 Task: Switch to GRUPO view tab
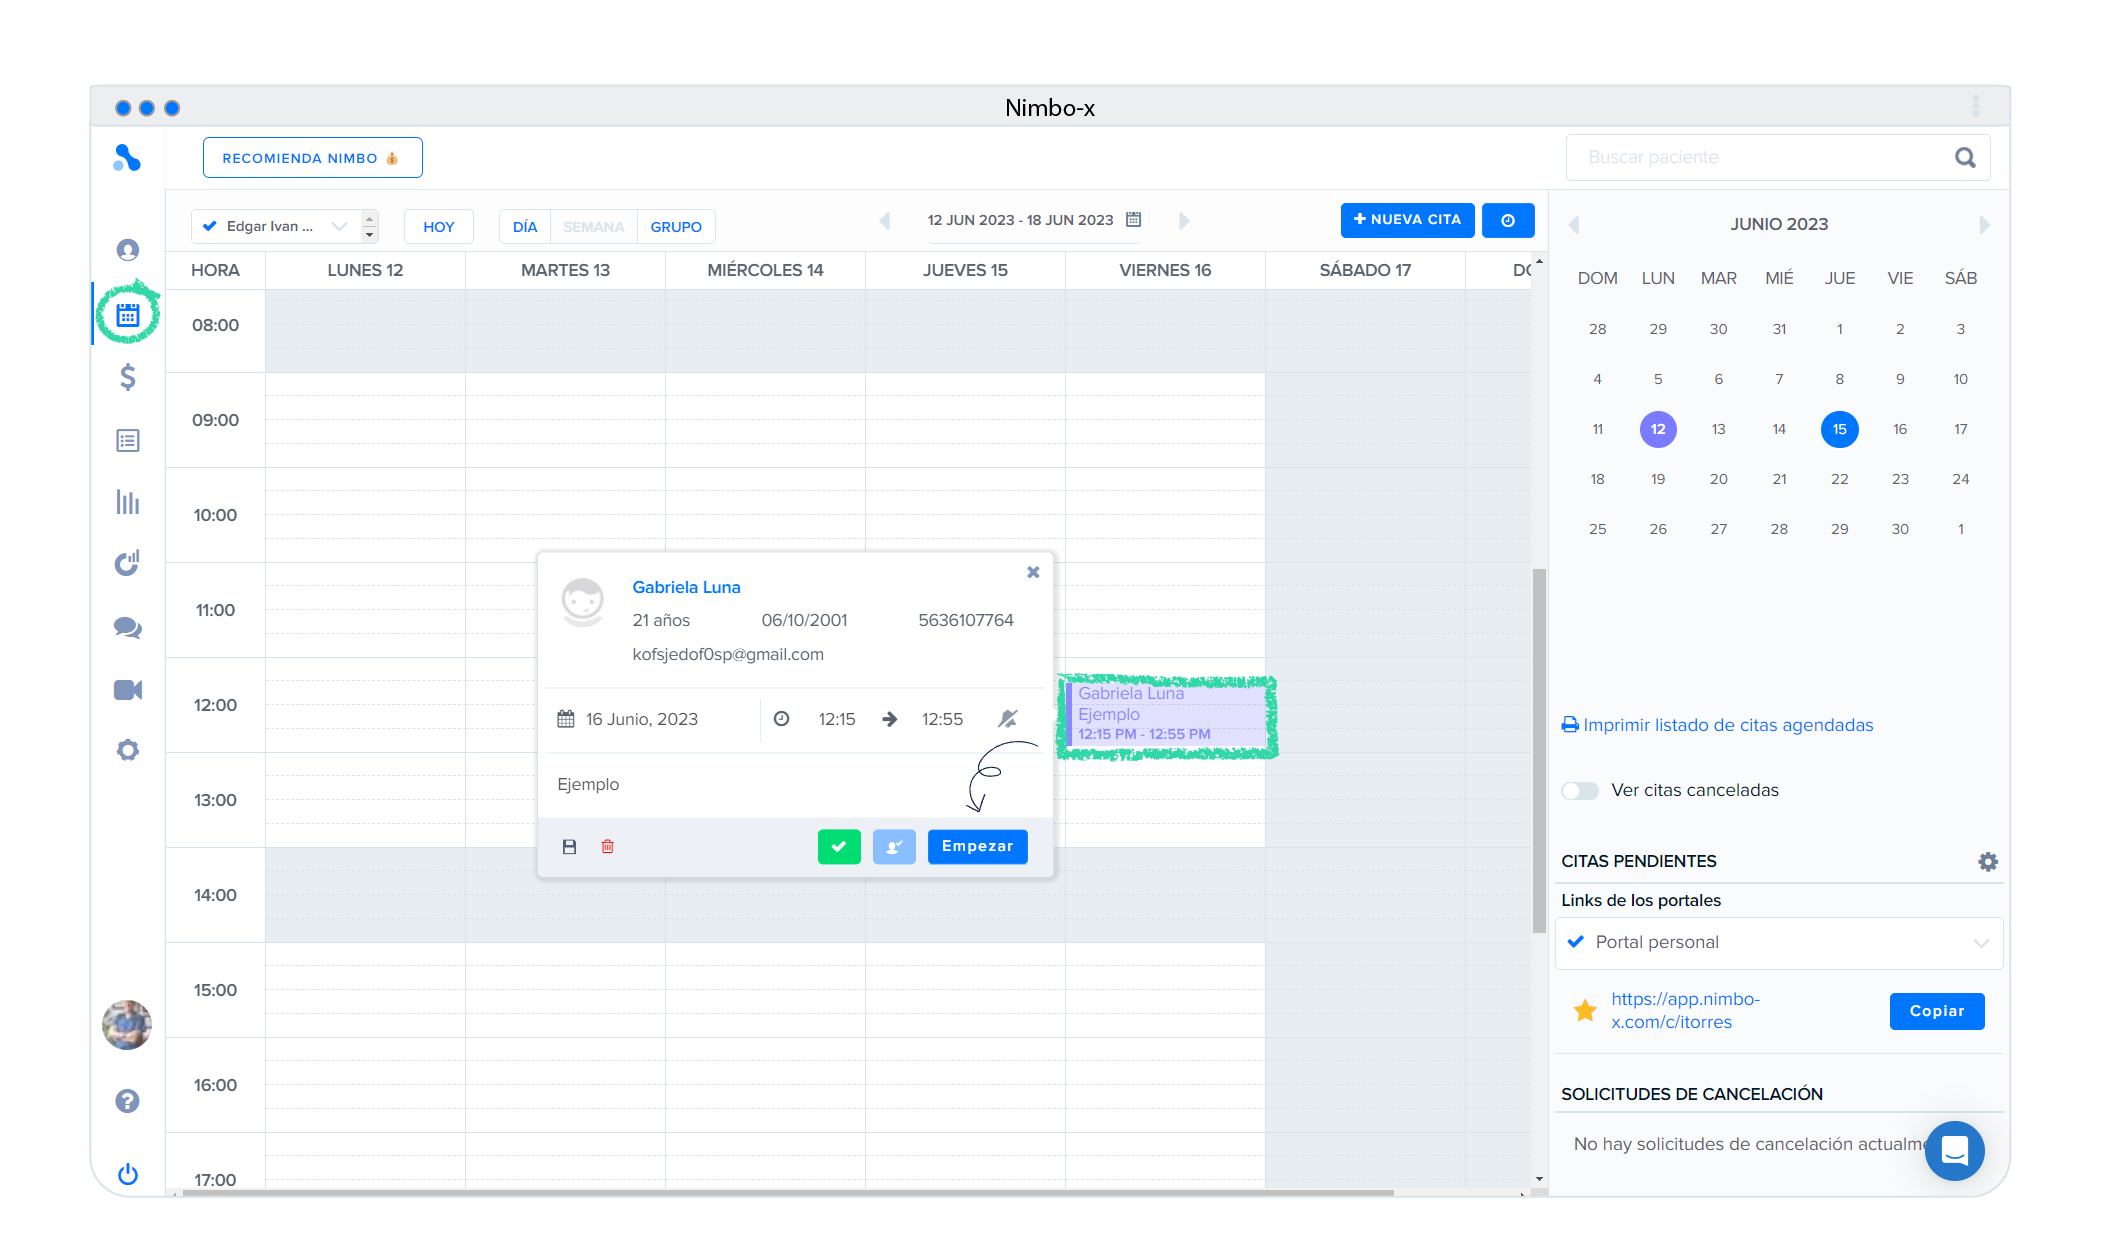click(676, 227)
